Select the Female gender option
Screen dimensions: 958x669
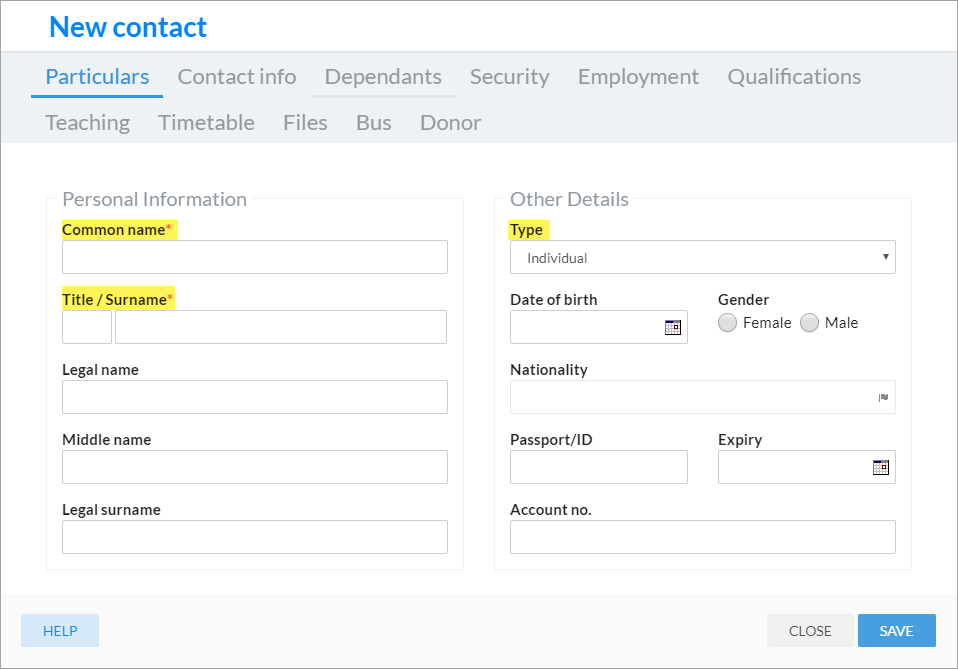[727, 323]
